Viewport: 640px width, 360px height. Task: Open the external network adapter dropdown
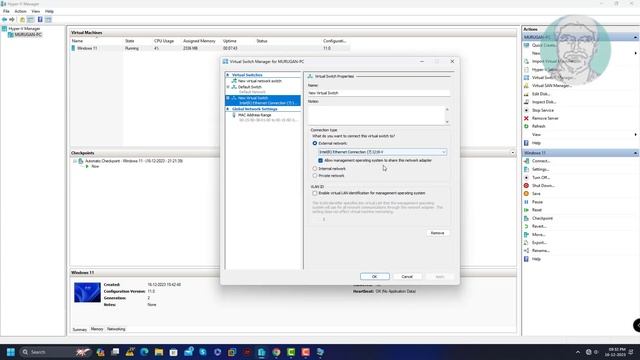pyautogui.click(x=382, y=152)
